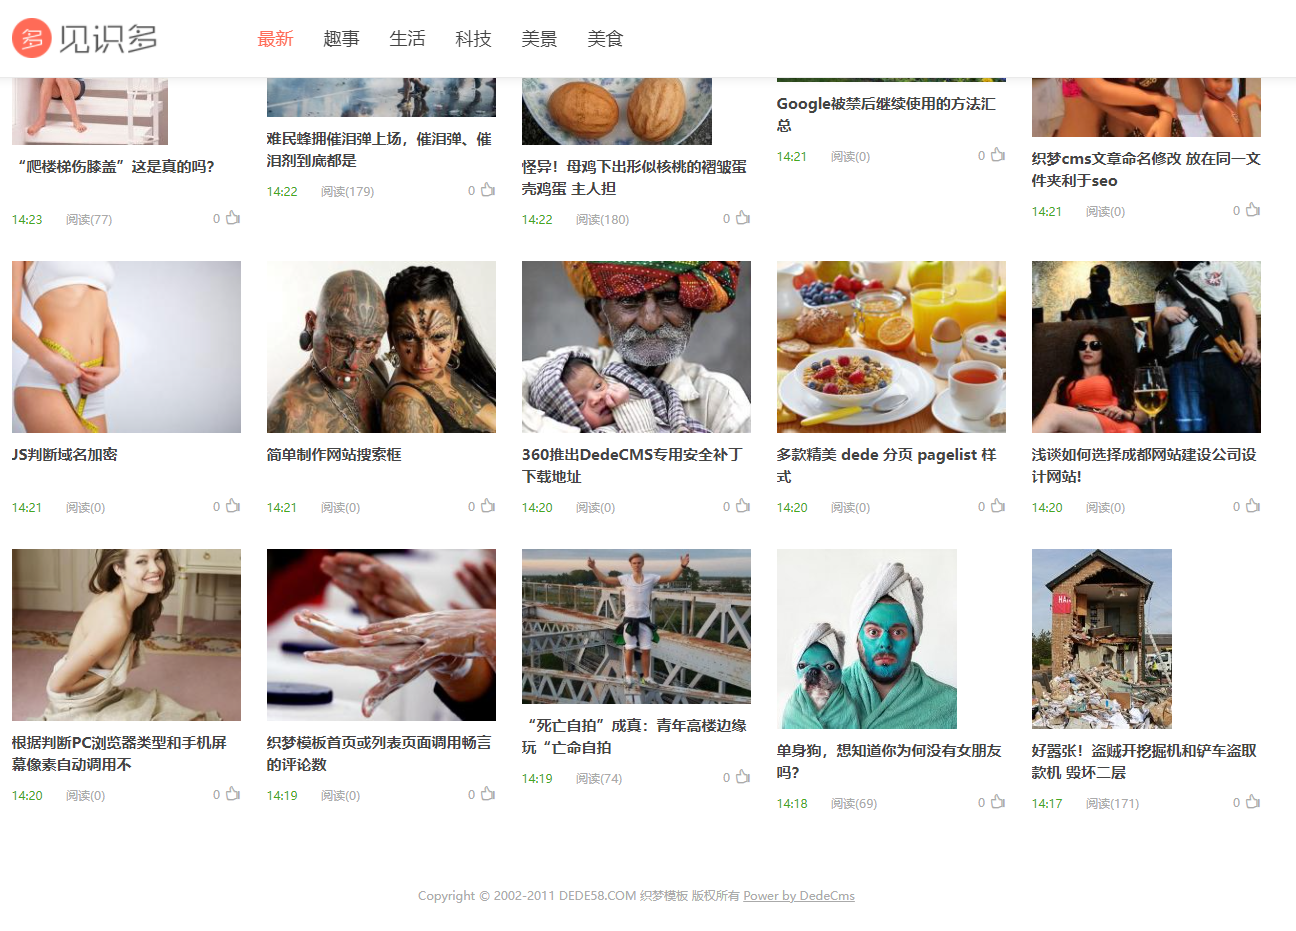Like the 死亡自拍 article
This screenshot has height=931, width=1296.
(743, 777)
